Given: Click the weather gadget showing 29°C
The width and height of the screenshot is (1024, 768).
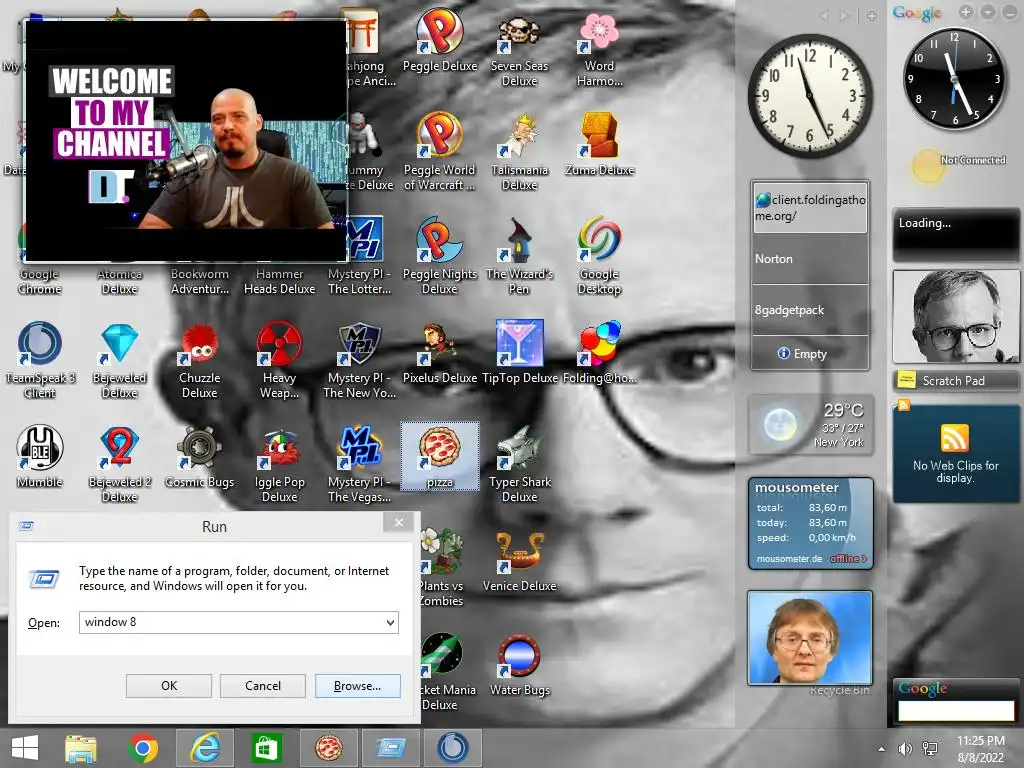Looking at the screenshot, I should pyautogui.click(x=810, y=424).
